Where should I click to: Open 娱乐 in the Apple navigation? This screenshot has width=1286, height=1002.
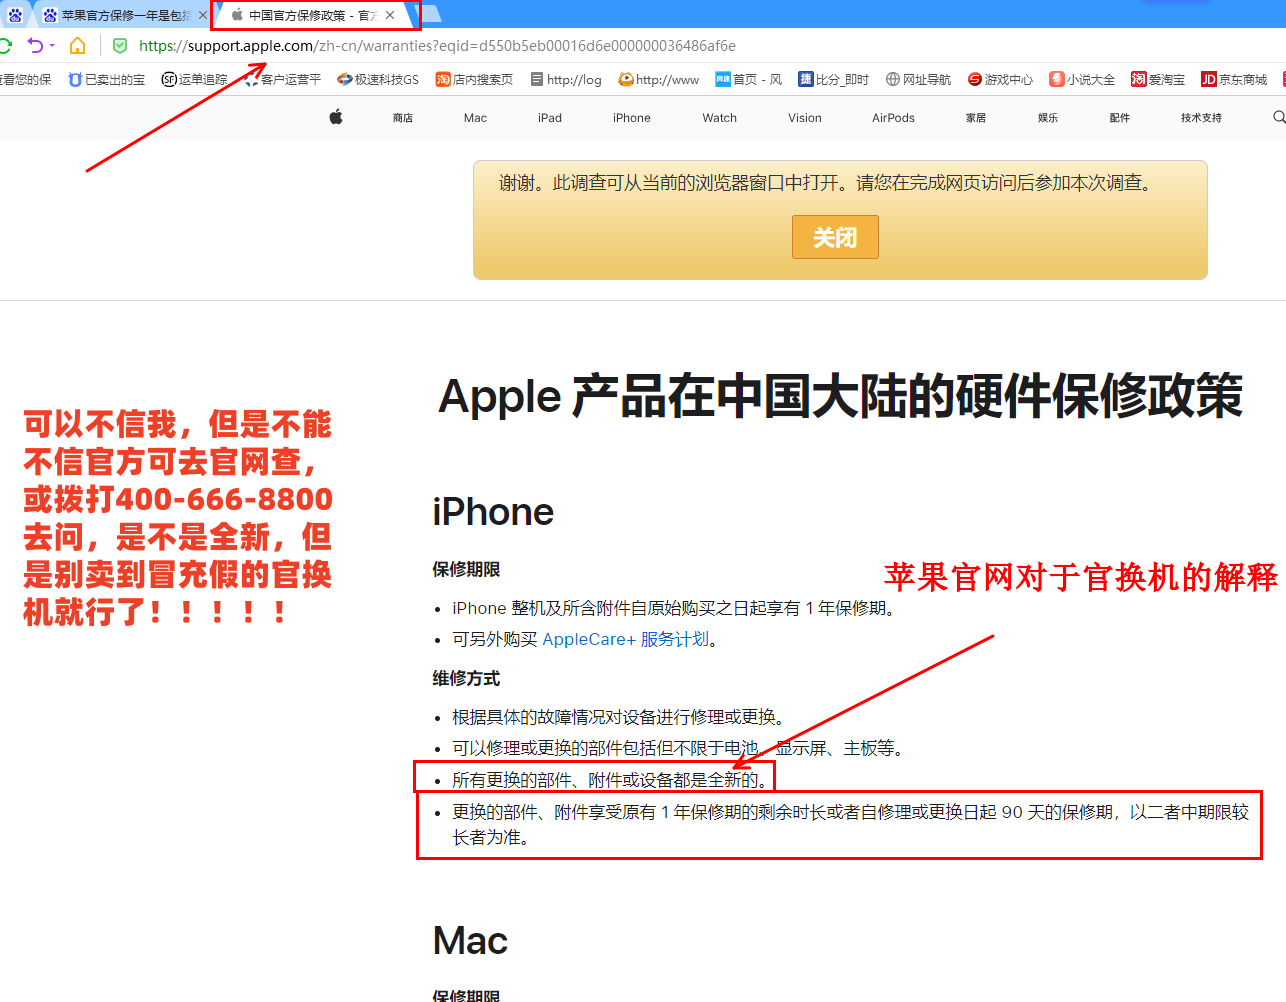point(1048,118)
